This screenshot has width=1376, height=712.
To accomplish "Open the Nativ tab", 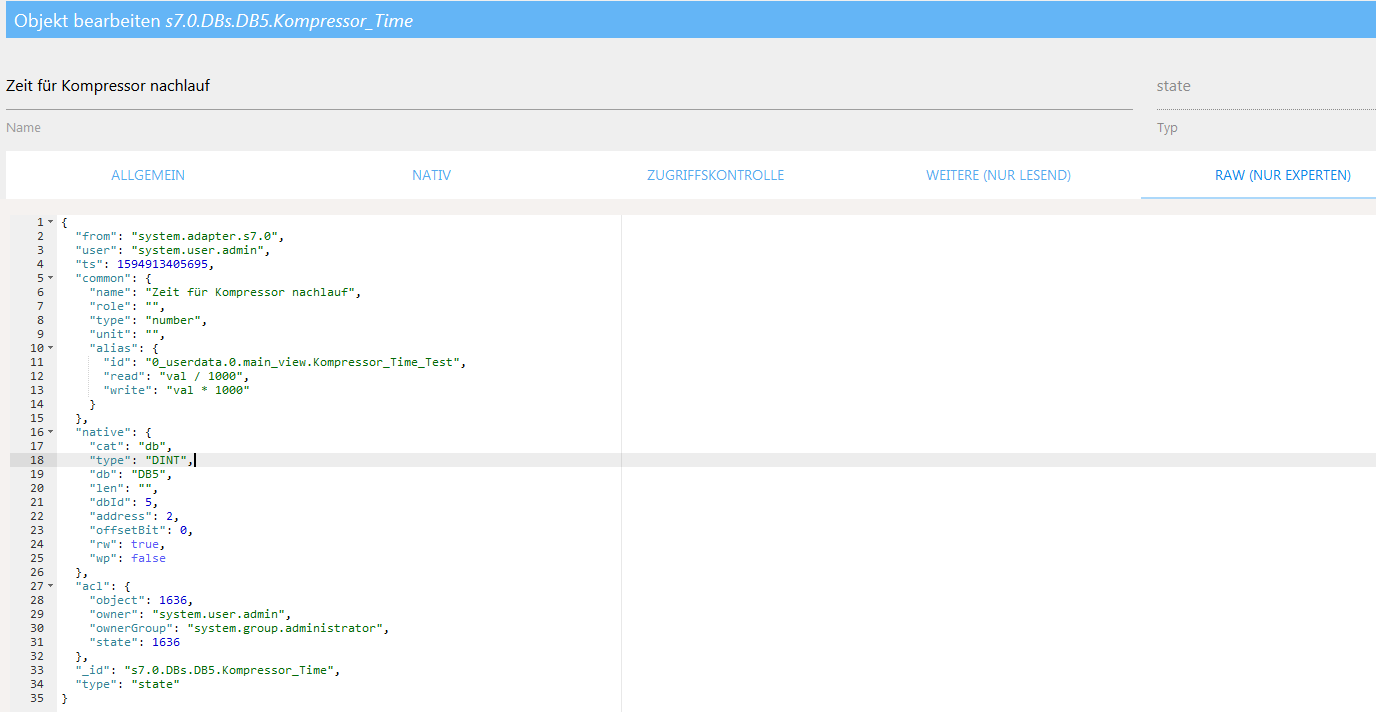I will click(431, 175).
